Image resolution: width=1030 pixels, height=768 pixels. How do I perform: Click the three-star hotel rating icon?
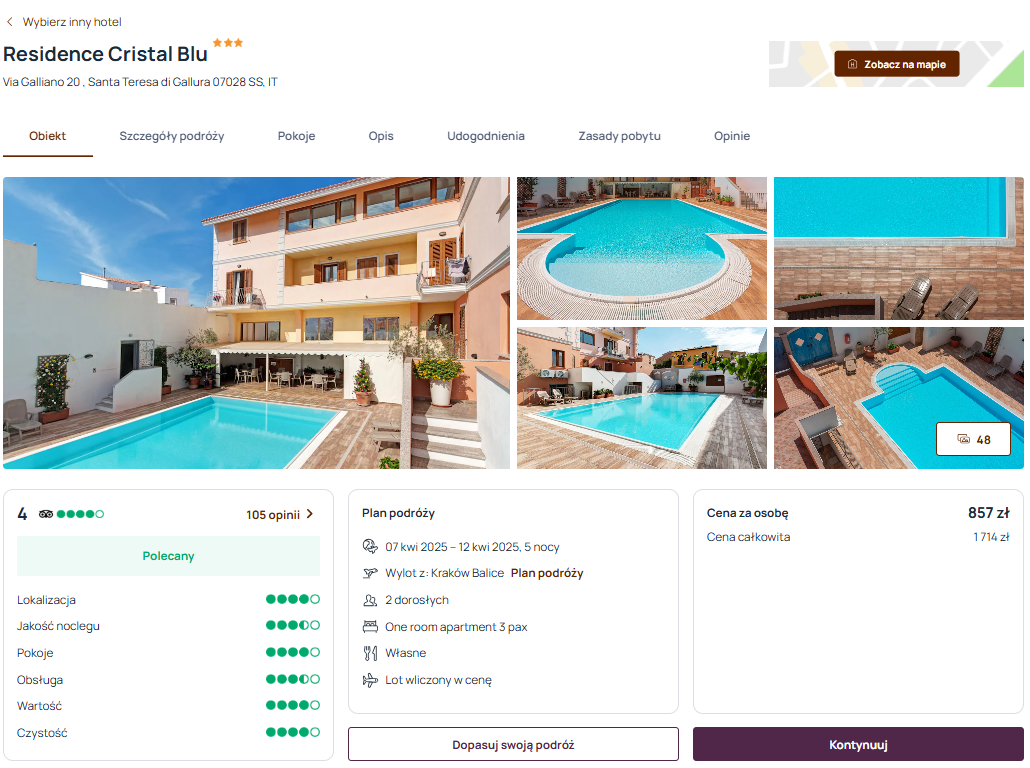(x=227, y=43)
